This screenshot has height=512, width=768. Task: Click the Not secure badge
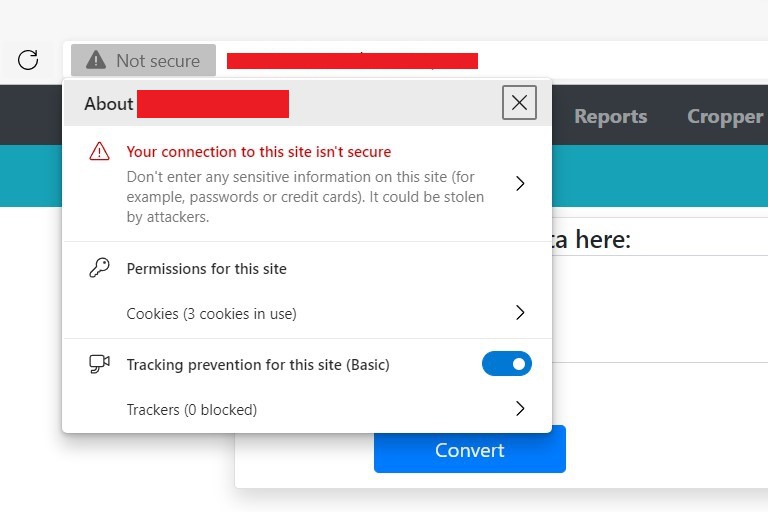coord(143,61)
